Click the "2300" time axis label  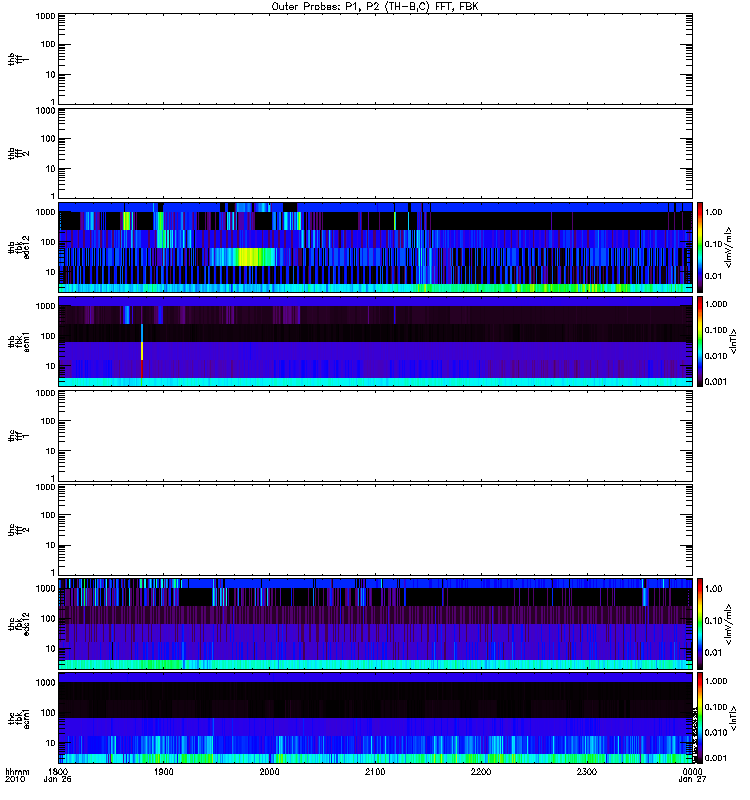587,771
